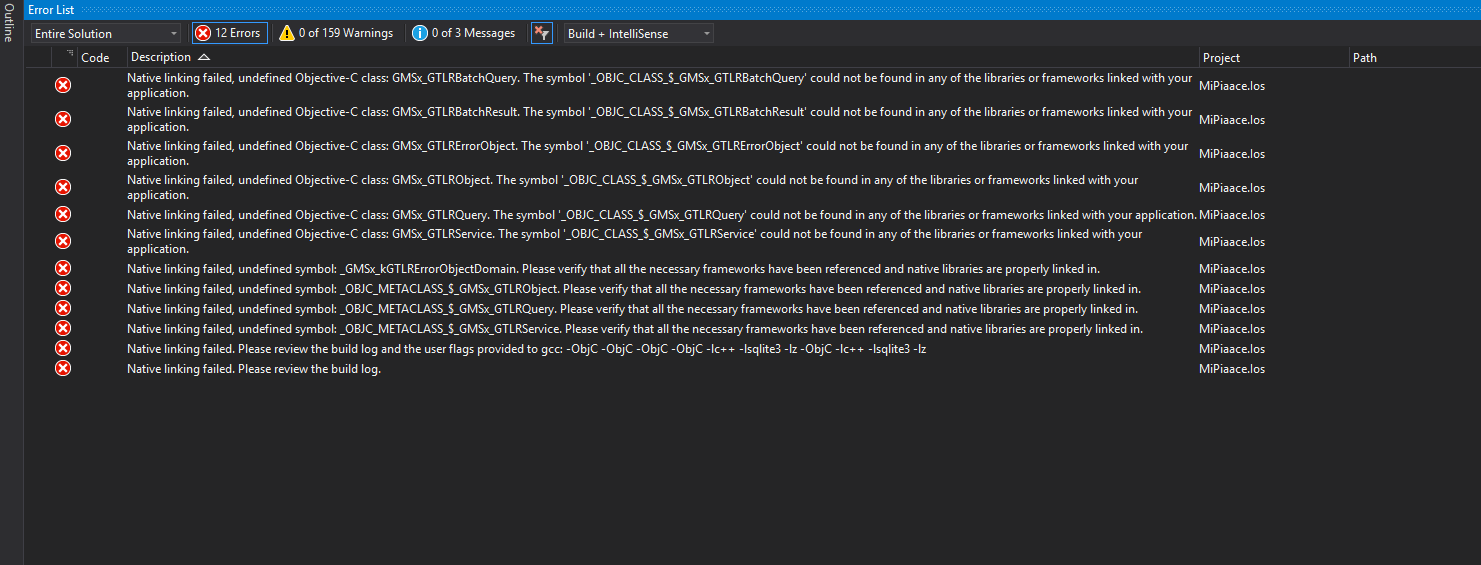This screenshot has width=1481, height=565.
Task: Click the clear build filter icon
Action: (x=542, y=33)
